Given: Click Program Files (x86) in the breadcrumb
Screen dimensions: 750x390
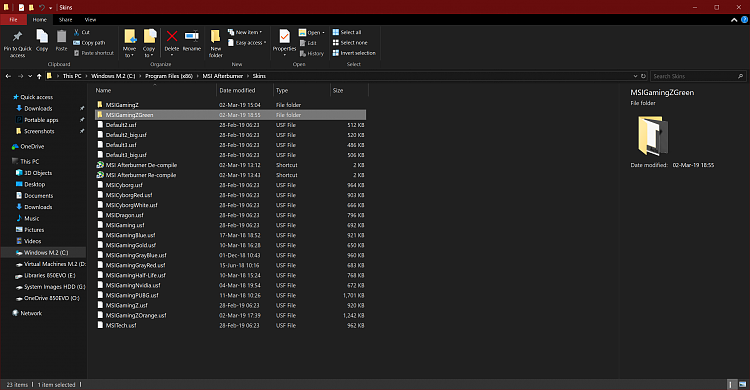Looking at the screenshot, I should (169, 76).
